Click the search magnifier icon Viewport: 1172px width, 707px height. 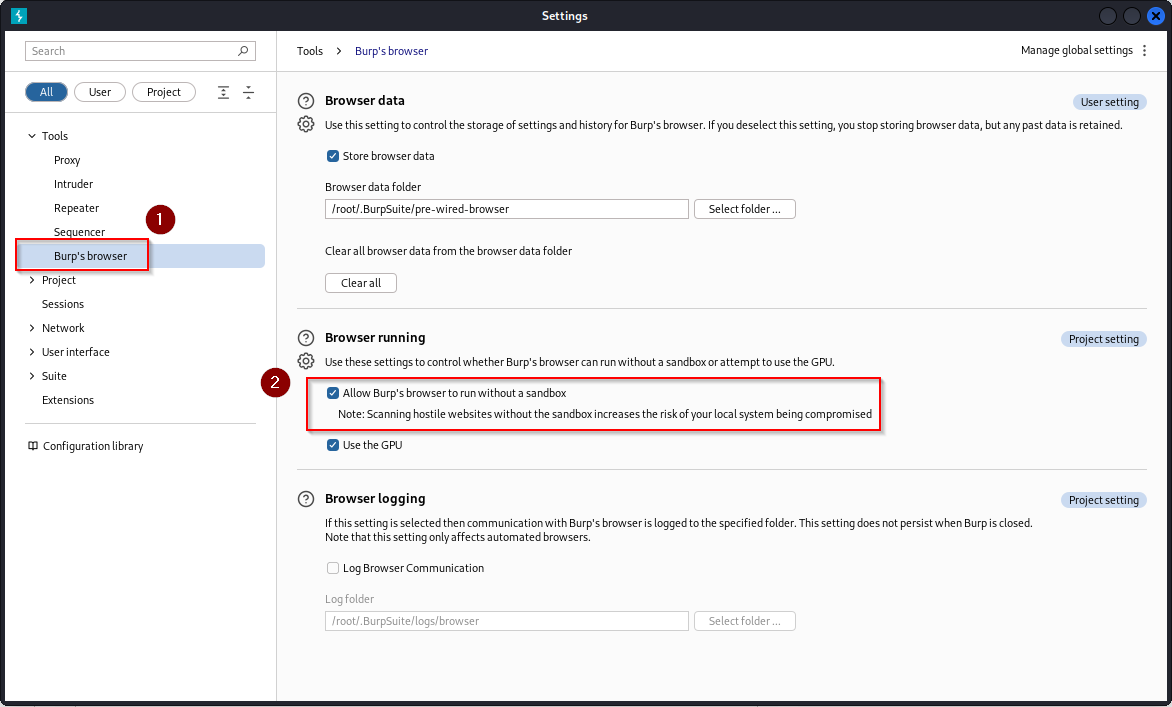[x=243, y=51]
